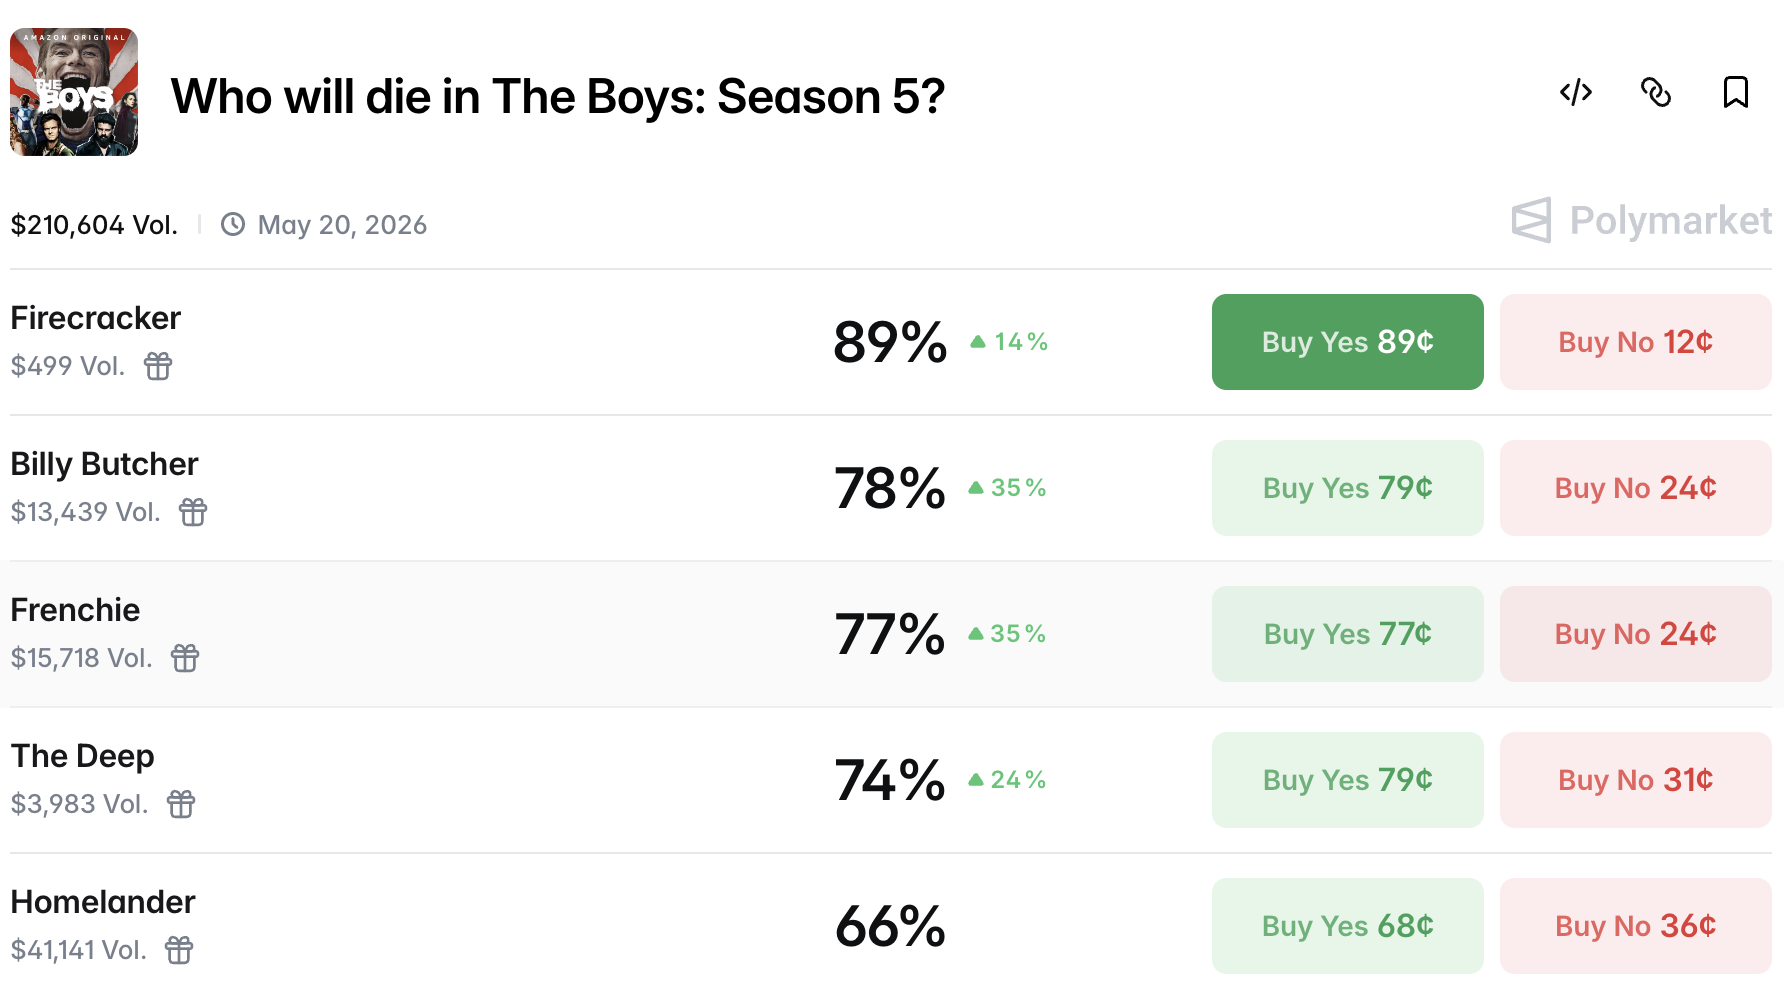The width and height of the screenshot is (1784, 996).
Task: Click the Homelander outcome name
Action: [x=102, y=902]
